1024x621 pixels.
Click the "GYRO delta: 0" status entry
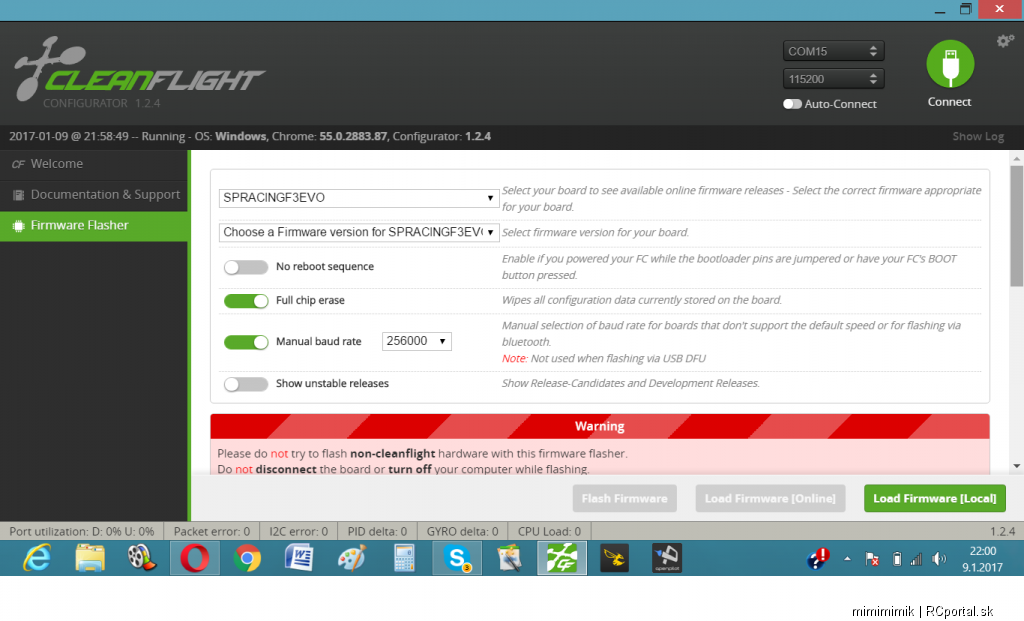tap(462, 532)
